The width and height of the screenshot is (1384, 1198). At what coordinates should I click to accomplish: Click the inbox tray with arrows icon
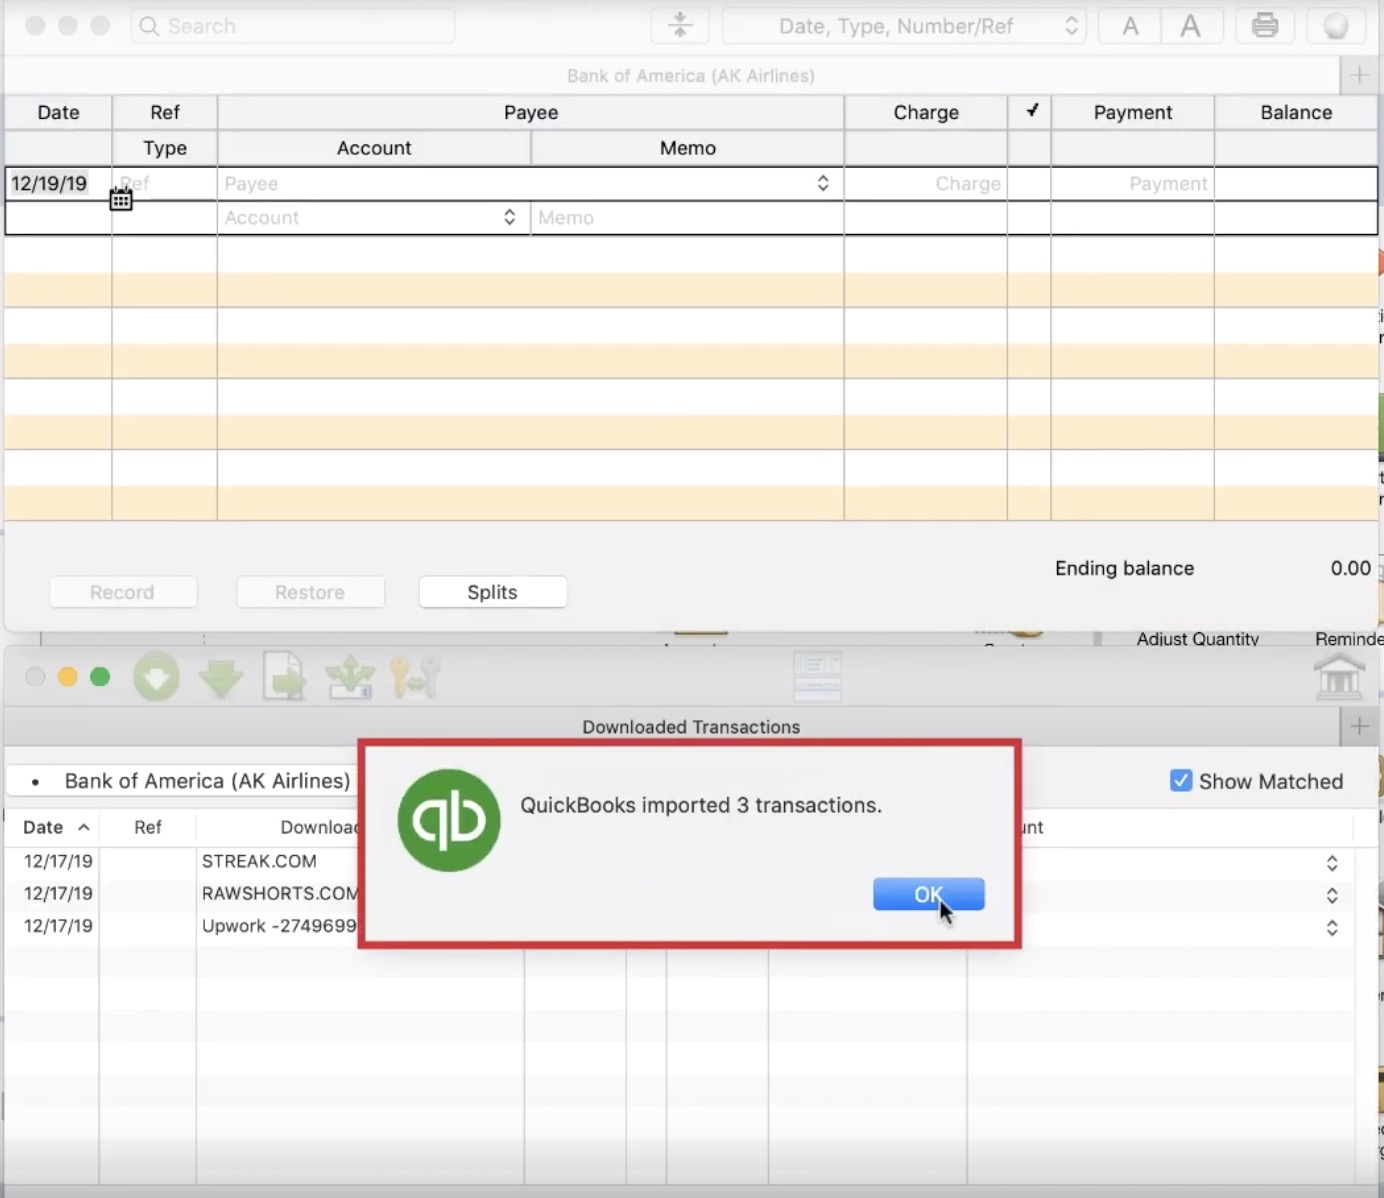tap(350, 677)
